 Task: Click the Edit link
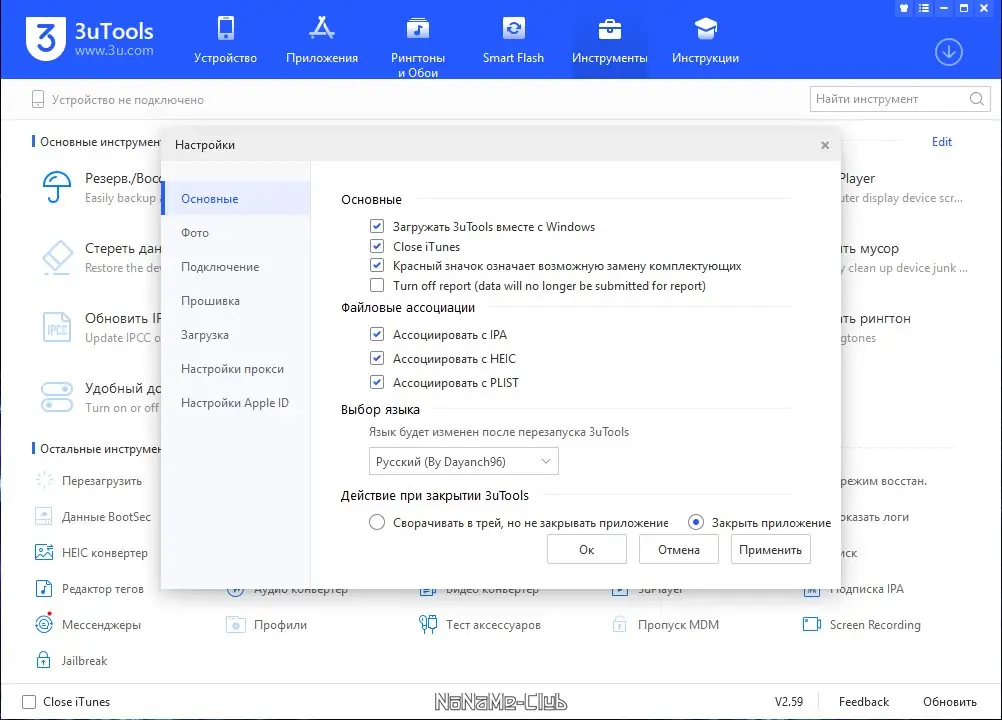coord(941,141)
